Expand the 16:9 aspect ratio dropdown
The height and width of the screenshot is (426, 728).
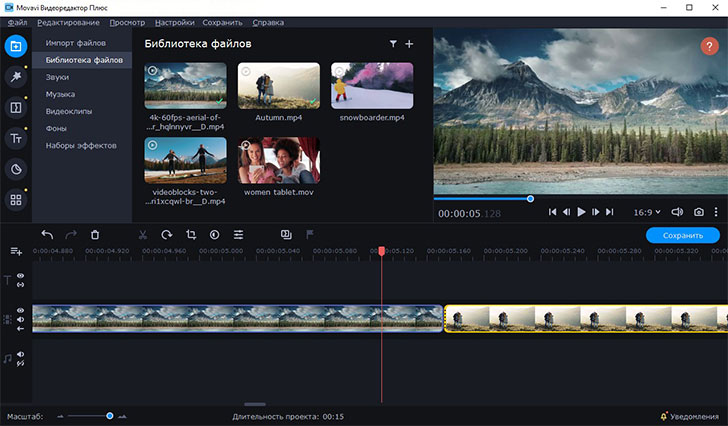[x=647, y=212]
